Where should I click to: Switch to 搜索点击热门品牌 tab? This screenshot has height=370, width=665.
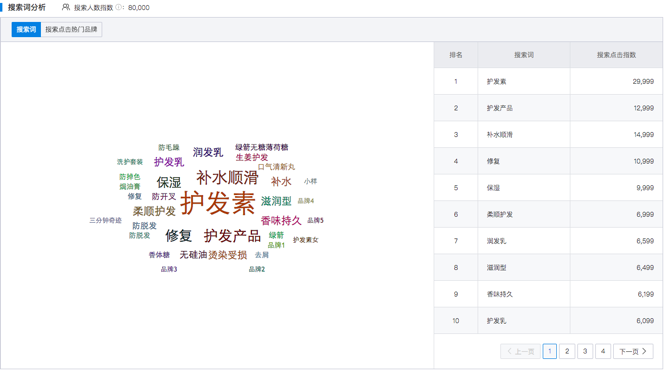point(71,29)
